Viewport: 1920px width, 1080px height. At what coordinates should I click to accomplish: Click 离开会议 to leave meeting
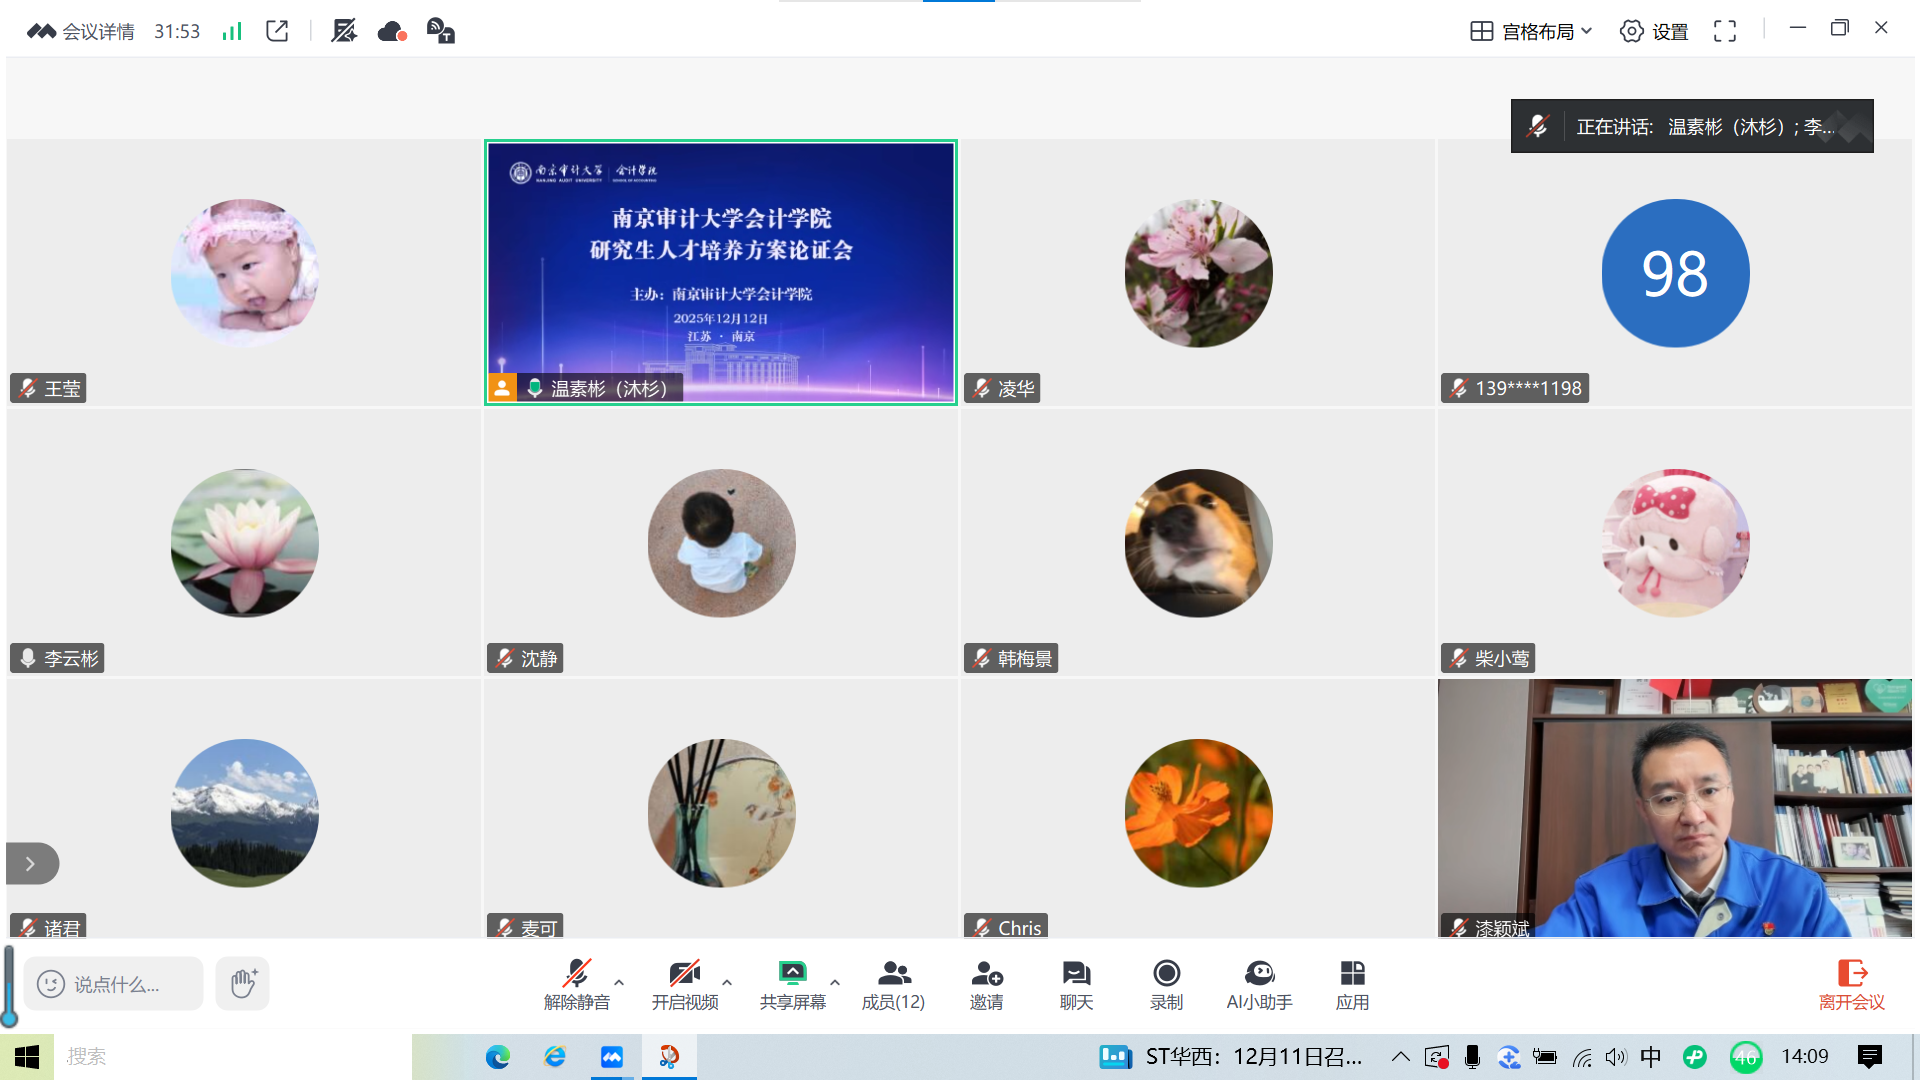[x=1851, y=984]
